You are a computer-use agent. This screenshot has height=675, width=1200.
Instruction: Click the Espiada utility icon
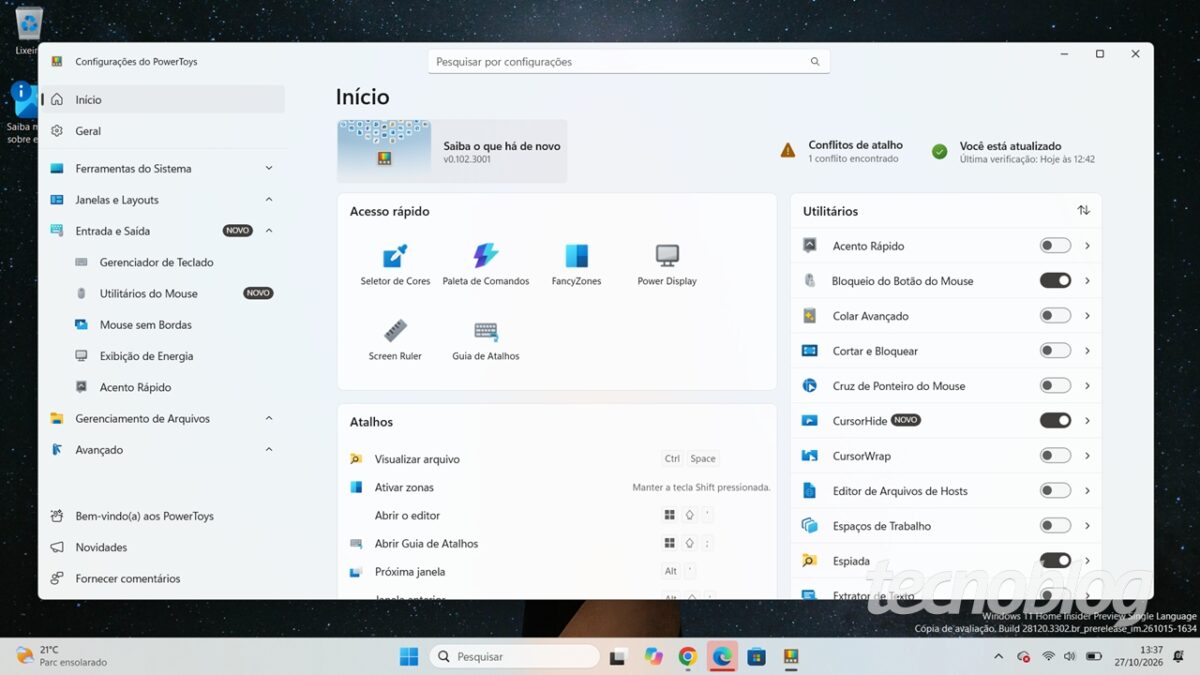click(810, 561)
